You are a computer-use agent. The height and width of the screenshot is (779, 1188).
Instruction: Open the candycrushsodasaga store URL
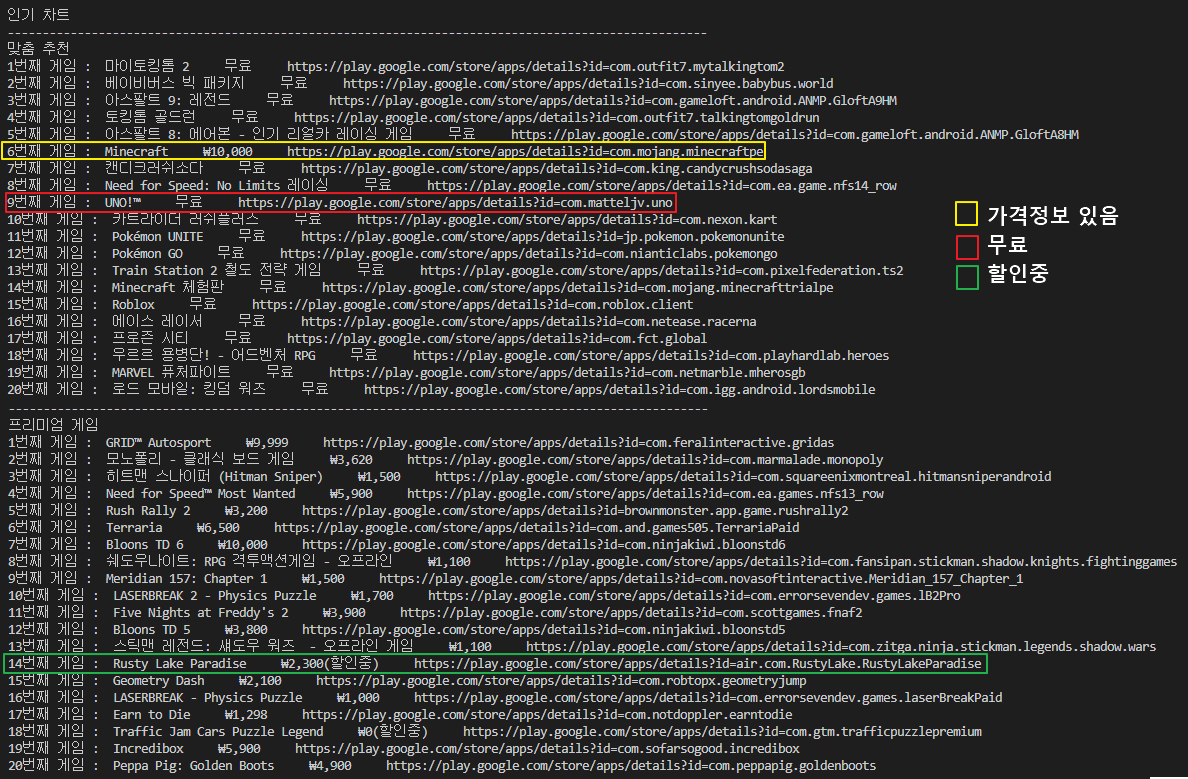pyautogui.click(x=557, y=168)
